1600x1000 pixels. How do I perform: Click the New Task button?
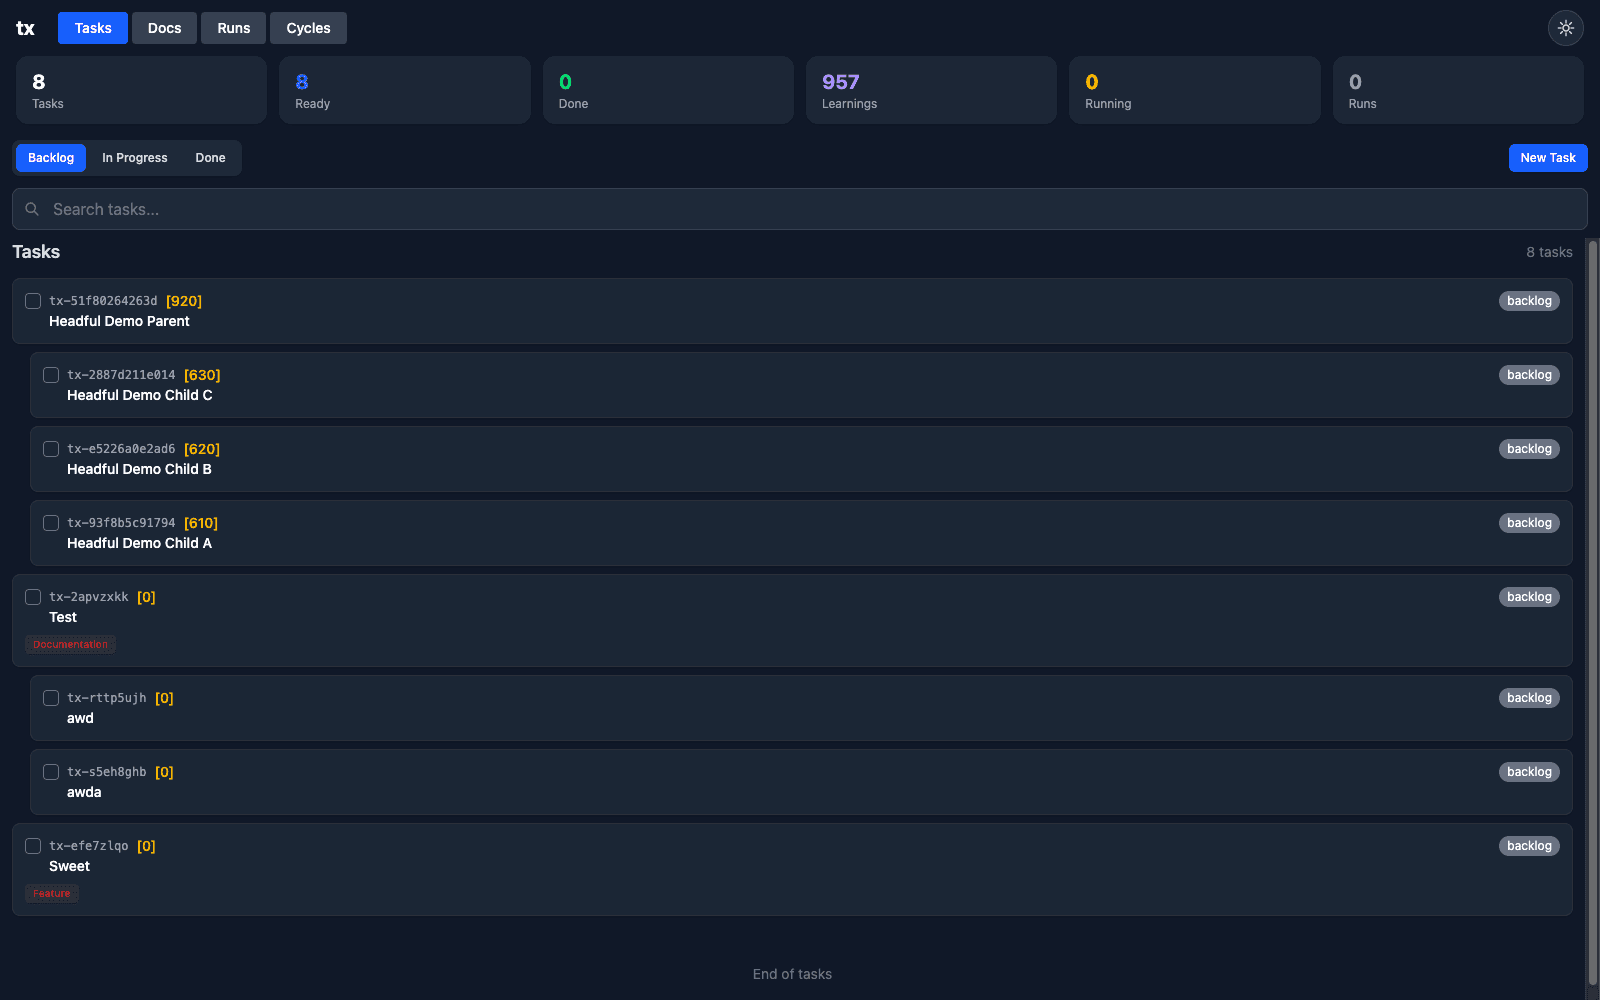(1548, 157)
